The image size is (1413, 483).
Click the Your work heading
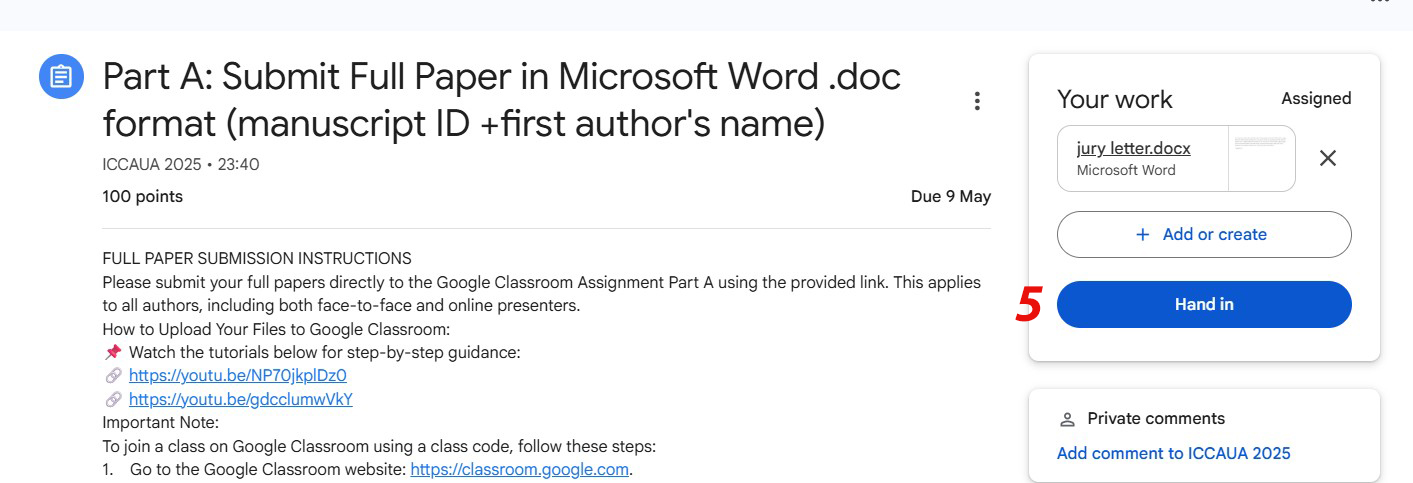(x=1114, y=99)
